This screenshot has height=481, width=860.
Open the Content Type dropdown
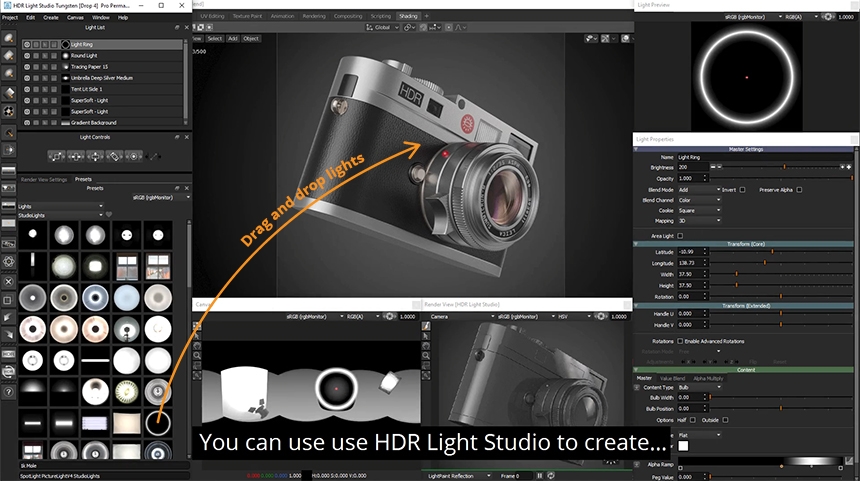point(699,387)
